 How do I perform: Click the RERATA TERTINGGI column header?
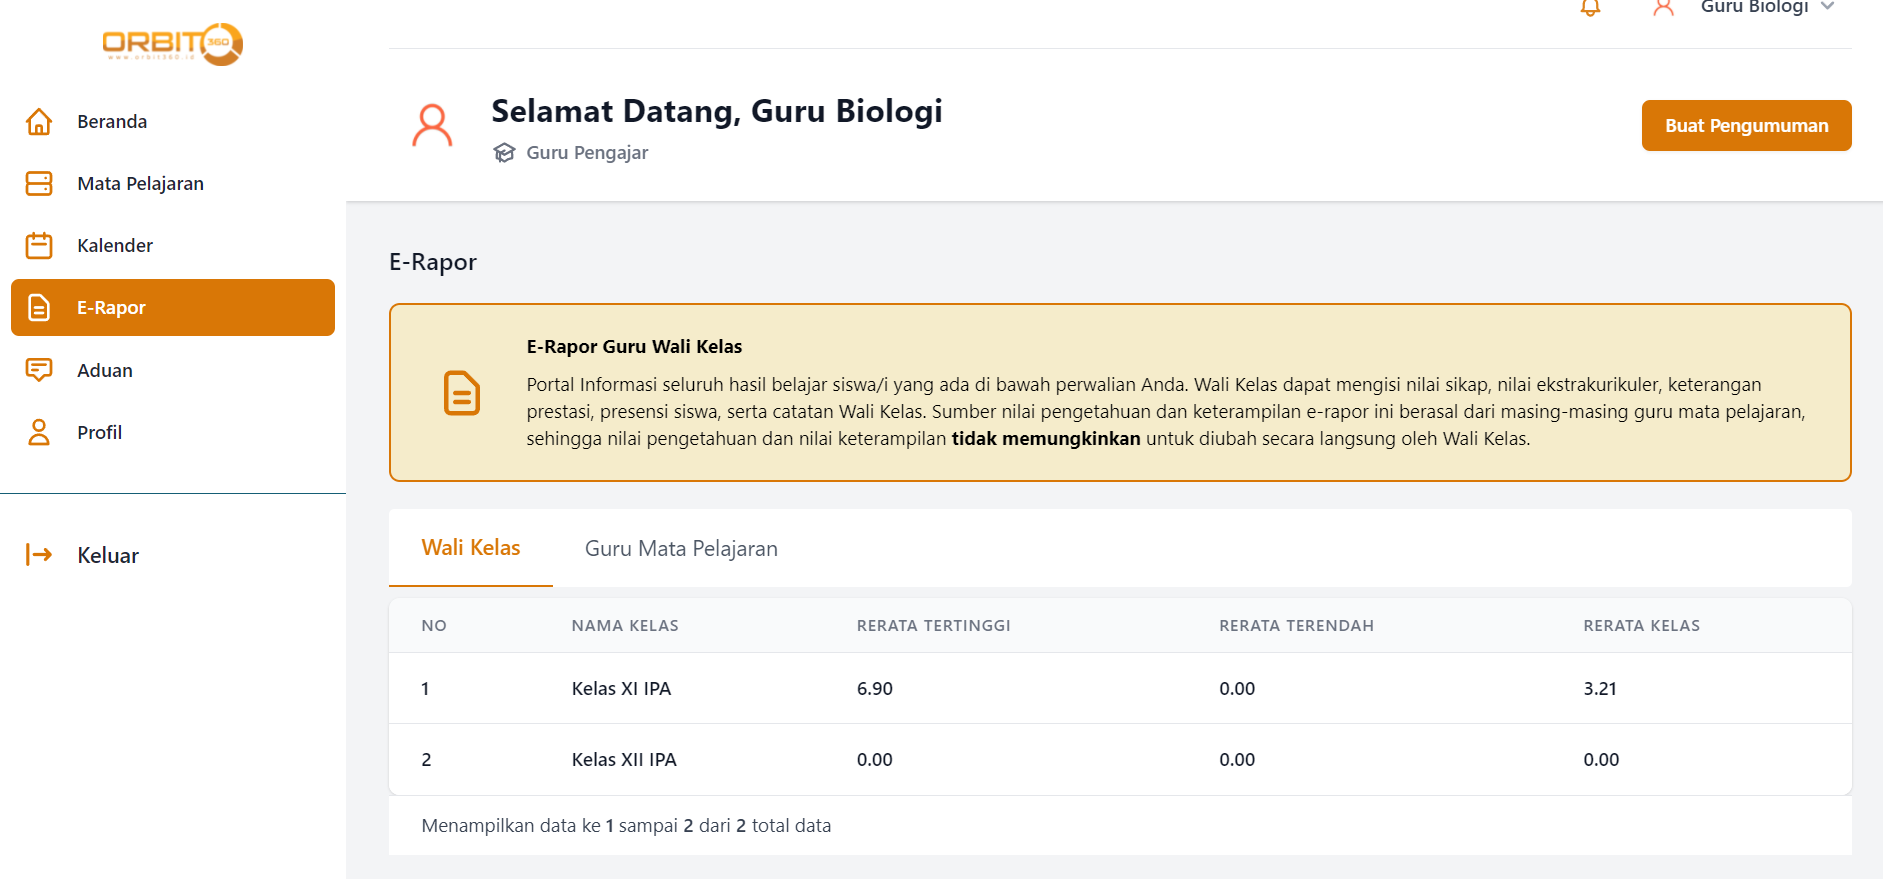(x=933, y=626)
